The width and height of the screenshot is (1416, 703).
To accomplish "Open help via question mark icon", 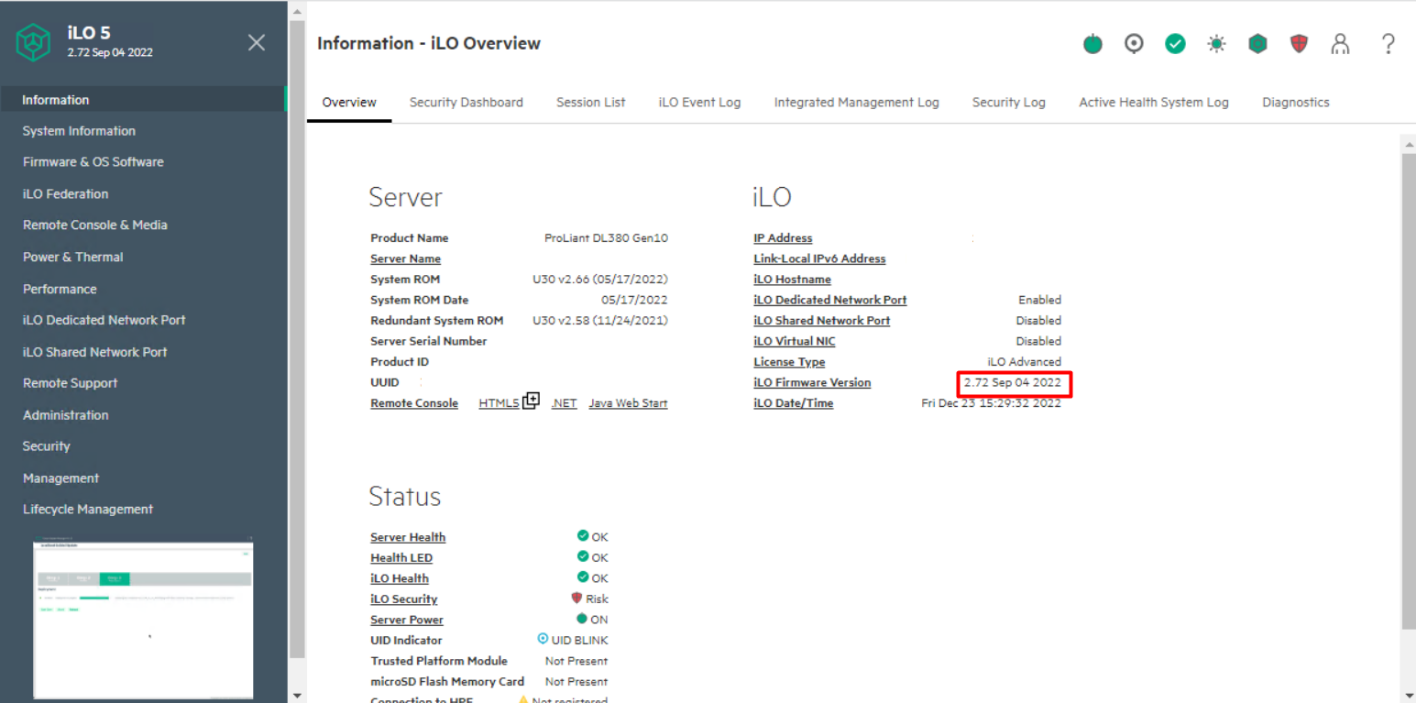I will [x=1388, y=43].
